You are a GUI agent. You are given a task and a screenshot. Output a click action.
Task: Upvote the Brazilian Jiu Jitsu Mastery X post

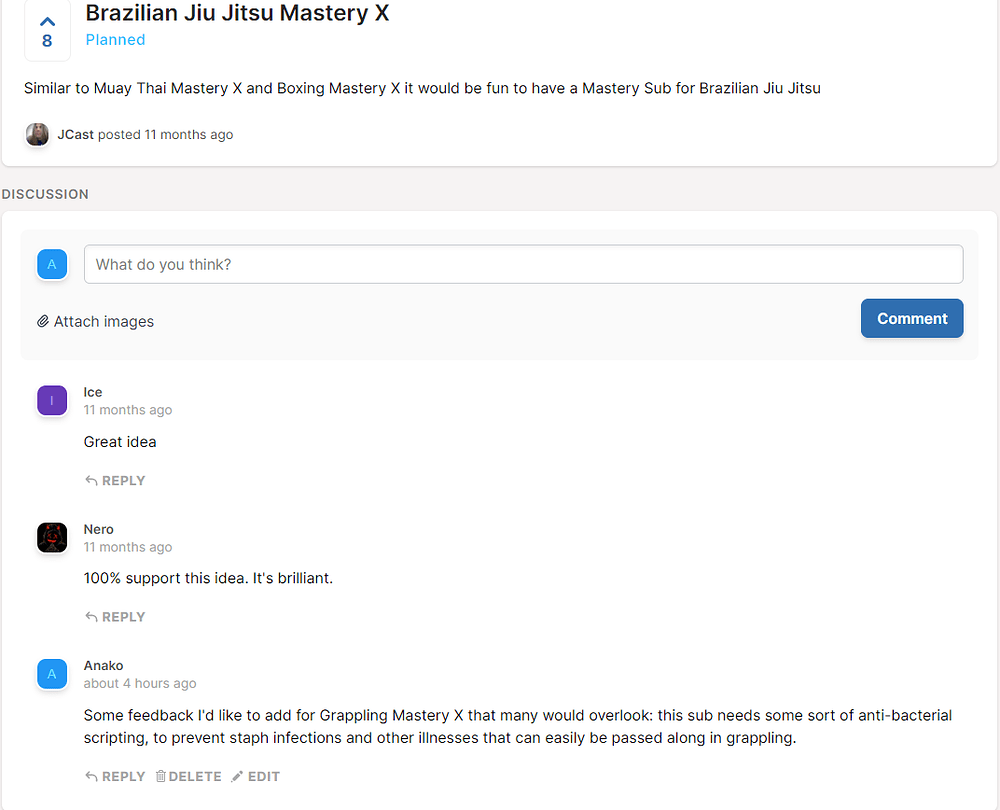click(x=47, y=22)
